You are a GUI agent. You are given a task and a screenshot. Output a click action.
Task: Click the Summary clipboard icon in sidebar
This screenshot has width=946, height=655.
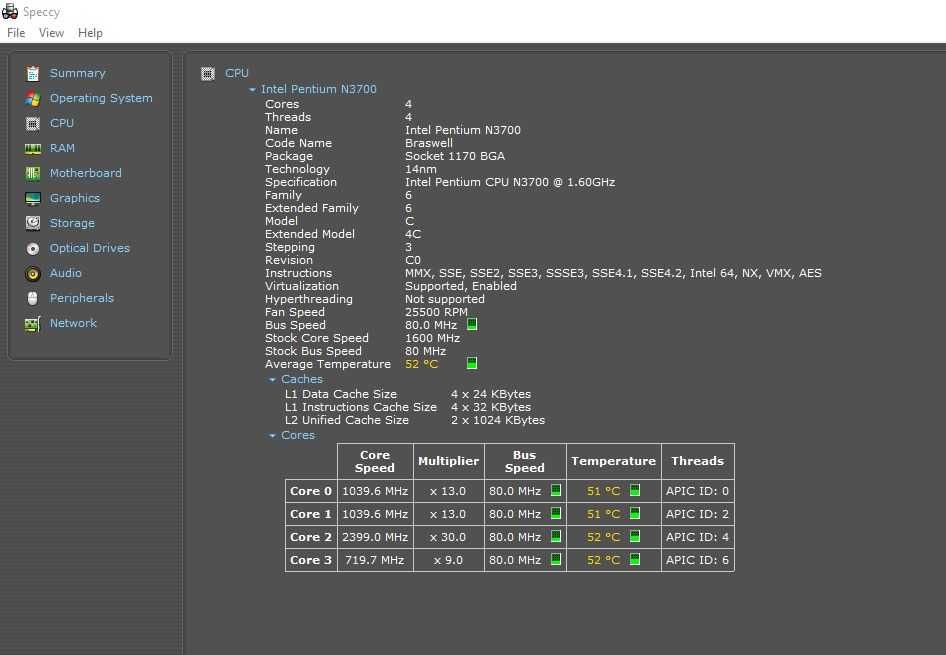coord(33,74)
